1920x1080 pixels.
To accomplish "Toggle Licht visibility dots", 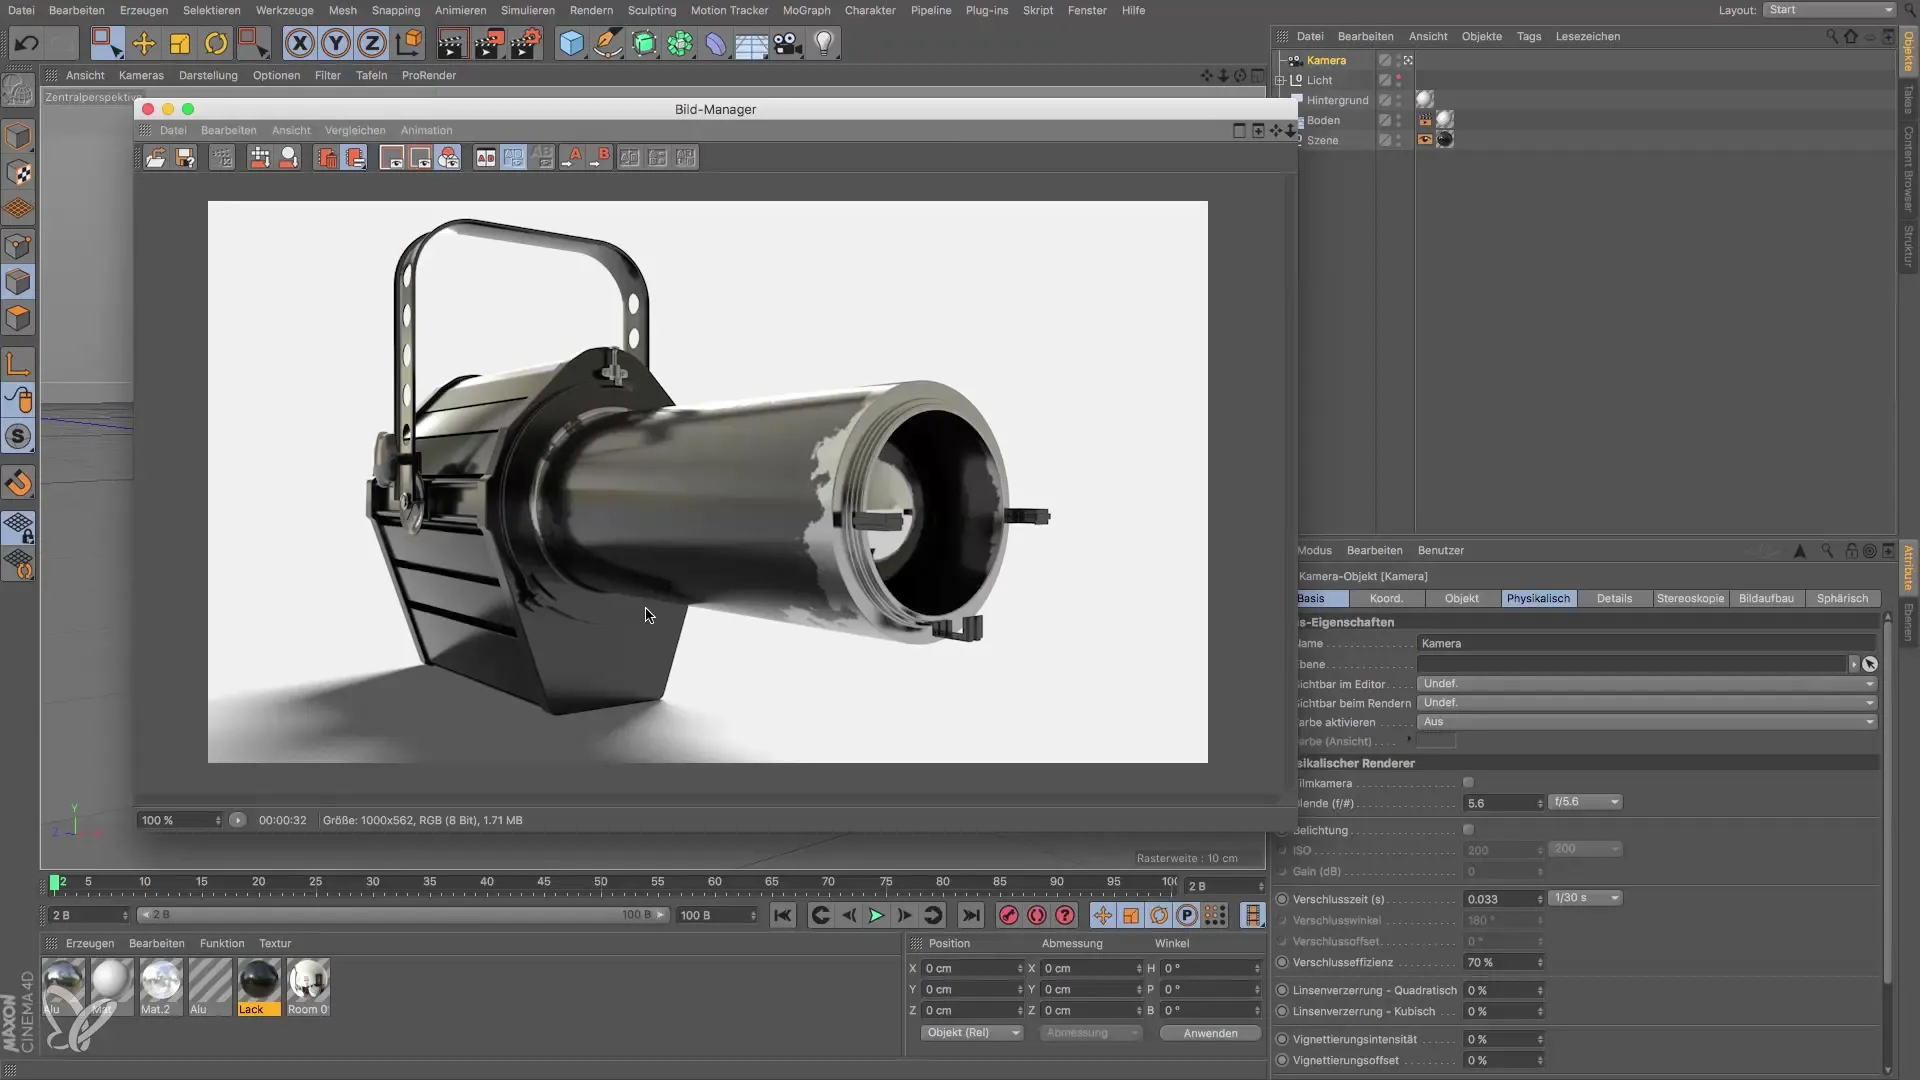I will tap(1399, 80).
